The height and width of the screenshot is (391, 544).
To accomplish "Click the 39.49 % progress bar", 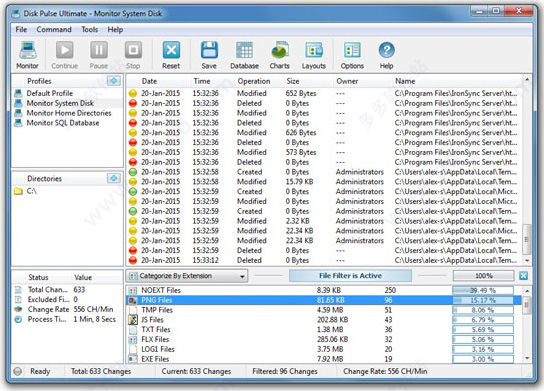I will coord(483,290).
